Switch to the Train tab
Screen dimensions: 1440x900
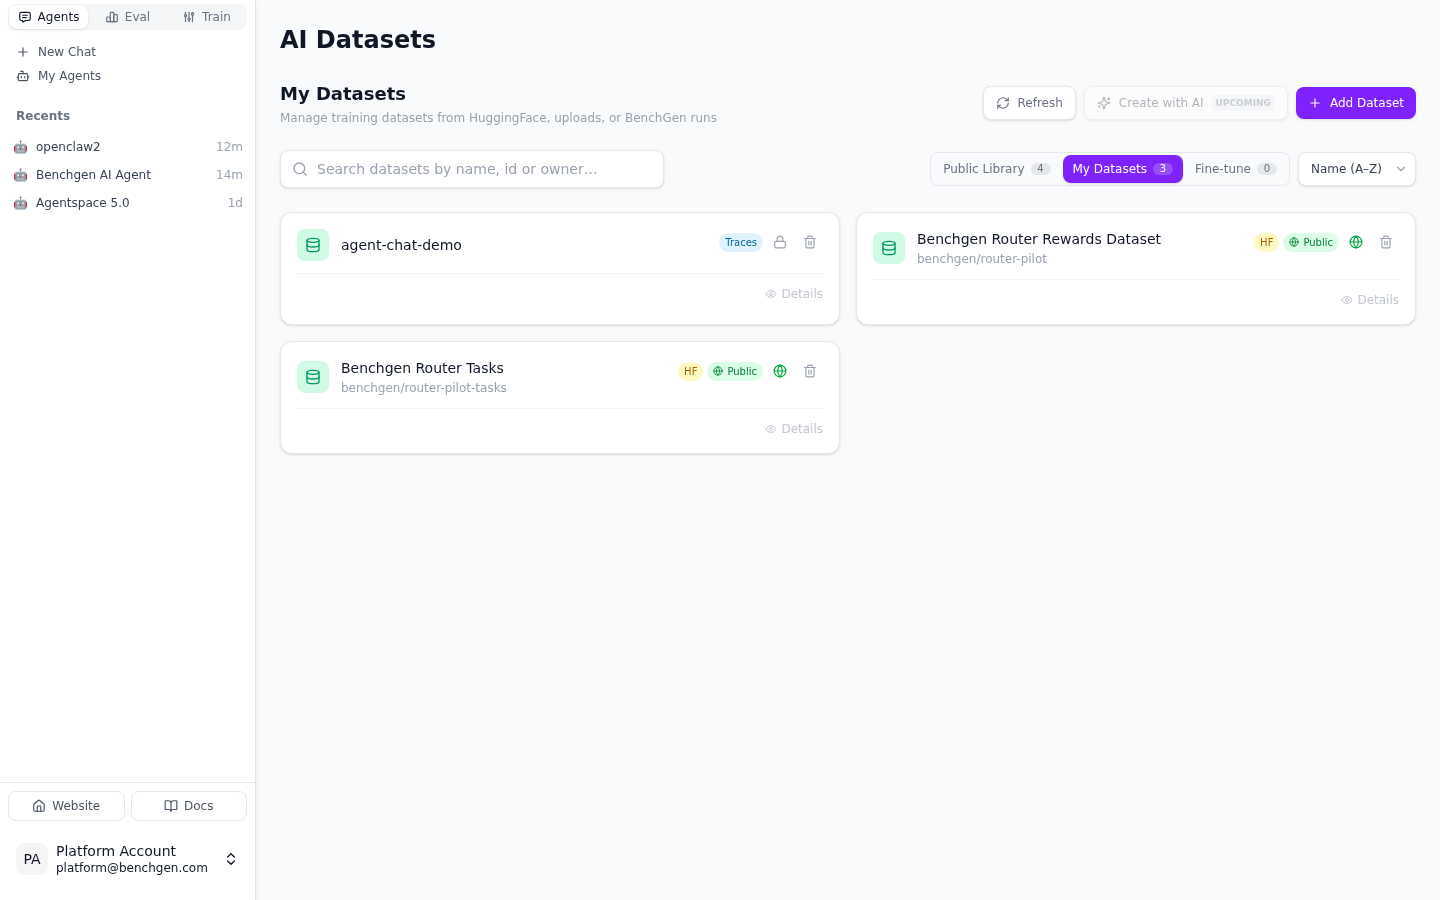207,17
